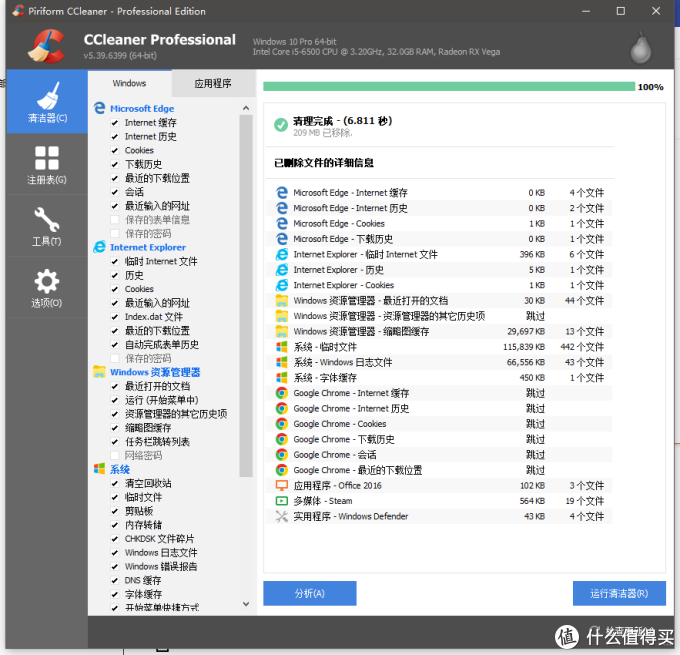Viewport: 680px width, 655px height.
Task: Click the 442 个文件 count value
Action: (x=582, y=347)
